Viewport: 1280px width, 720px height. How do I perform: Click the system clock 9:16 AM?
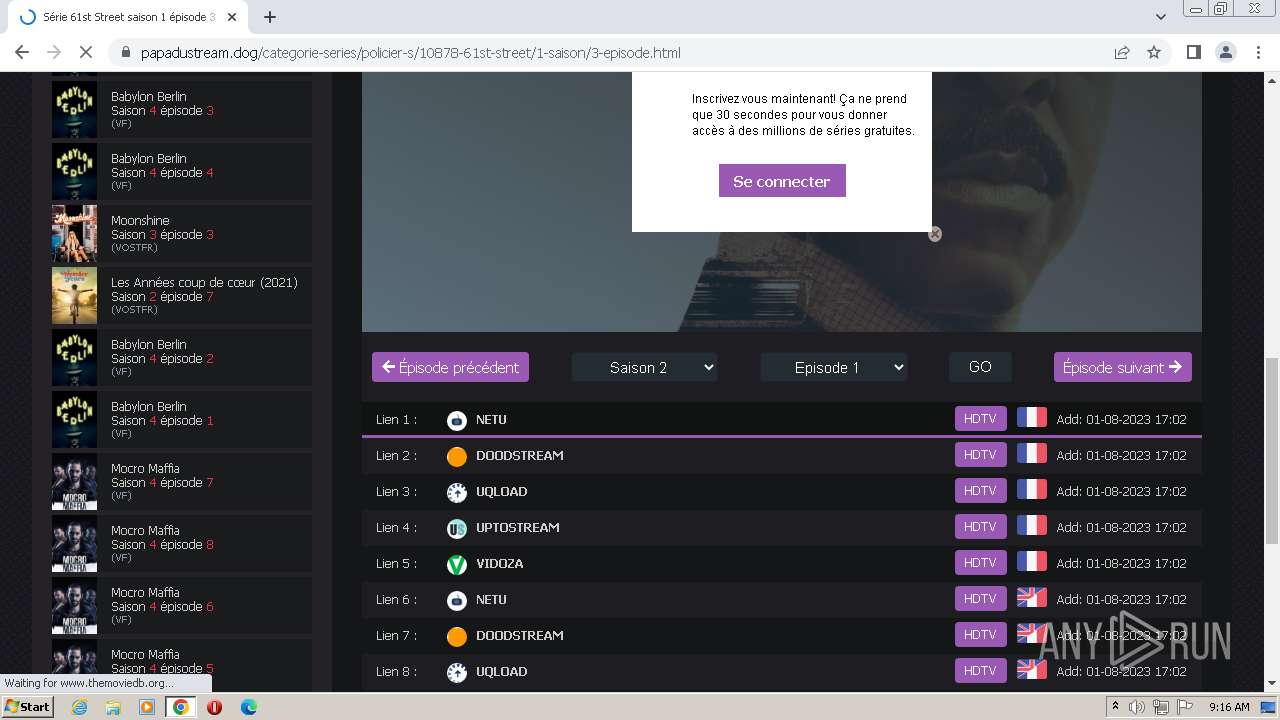point(1229,707)
